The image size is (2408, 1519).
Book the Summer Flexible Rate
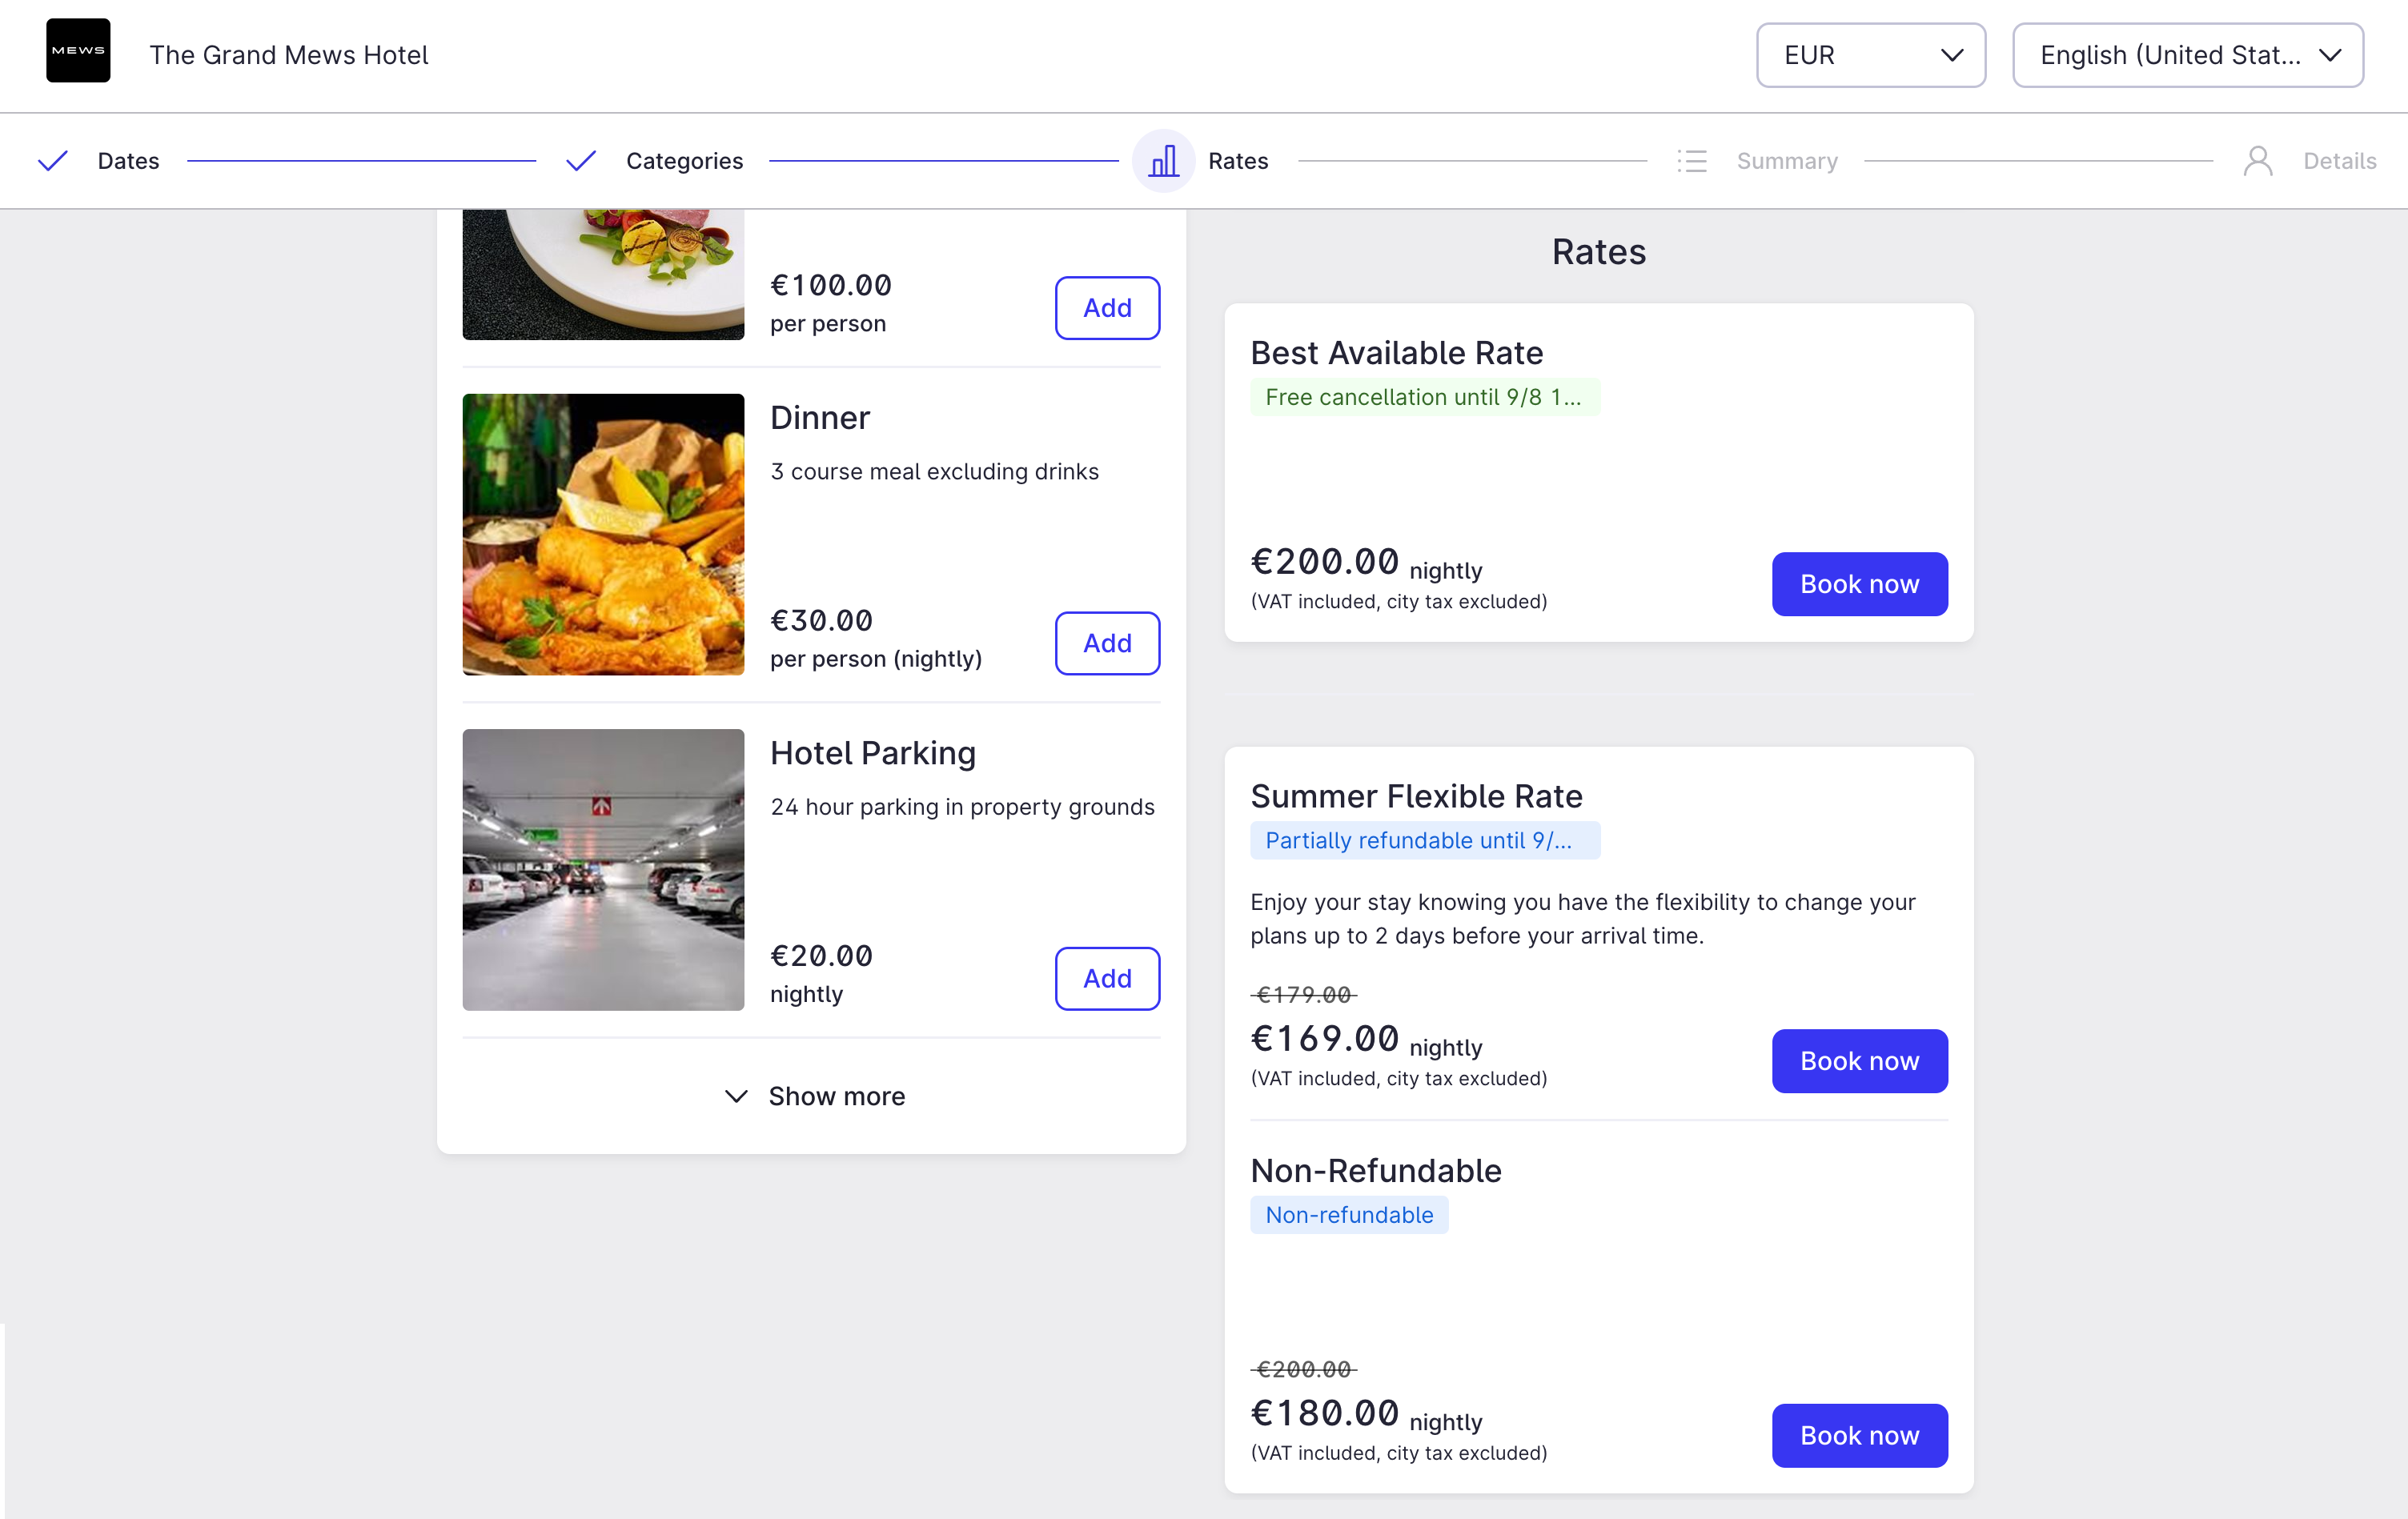click(x=1859, y=1061)
